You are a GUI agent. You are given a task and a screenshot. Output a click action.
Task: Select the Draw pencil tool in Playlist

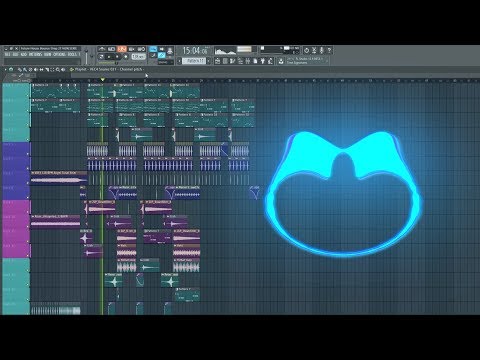(19, 69)
